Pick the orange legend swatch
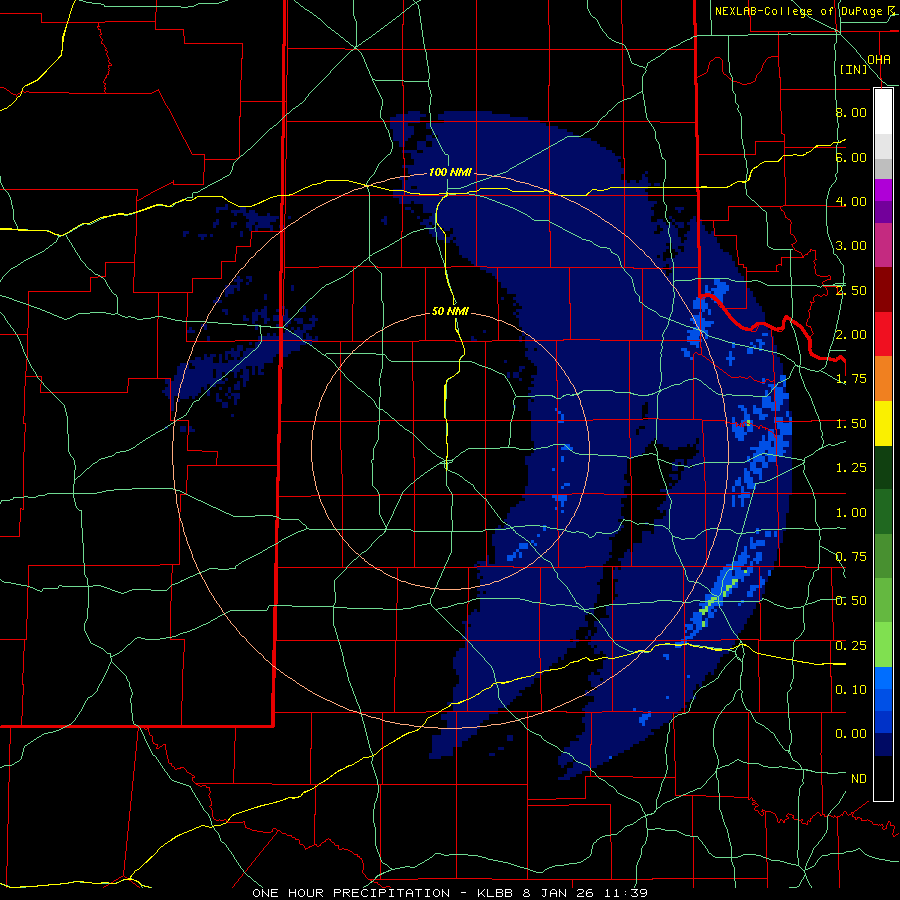Viewport: 900px width, 900px height. pyautogui.click(x=883, y=379)
